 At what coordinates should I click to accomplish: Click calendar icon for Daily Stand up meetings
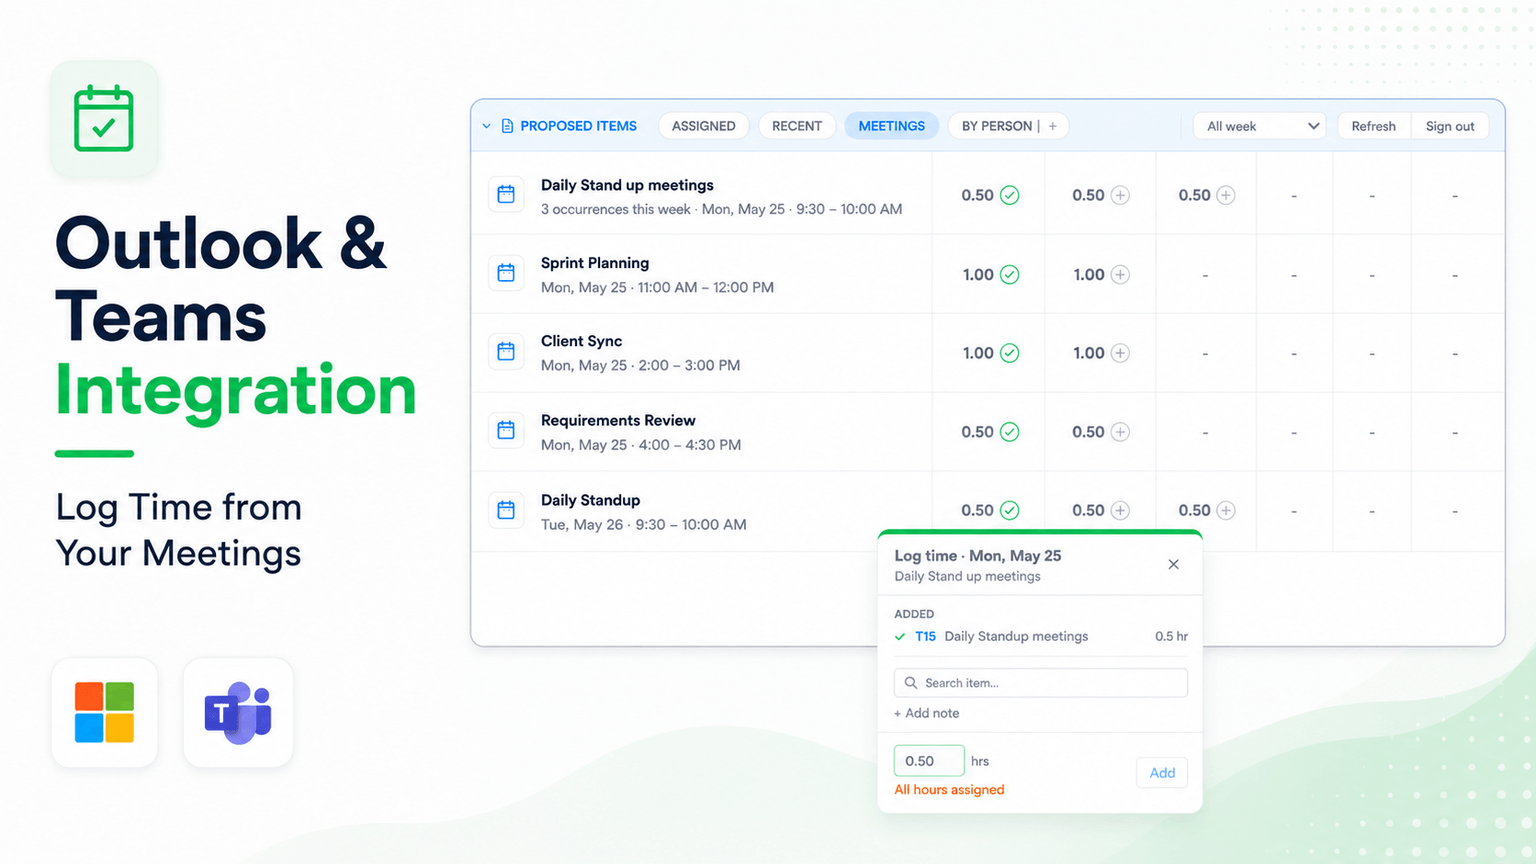[x=506, y=194]
